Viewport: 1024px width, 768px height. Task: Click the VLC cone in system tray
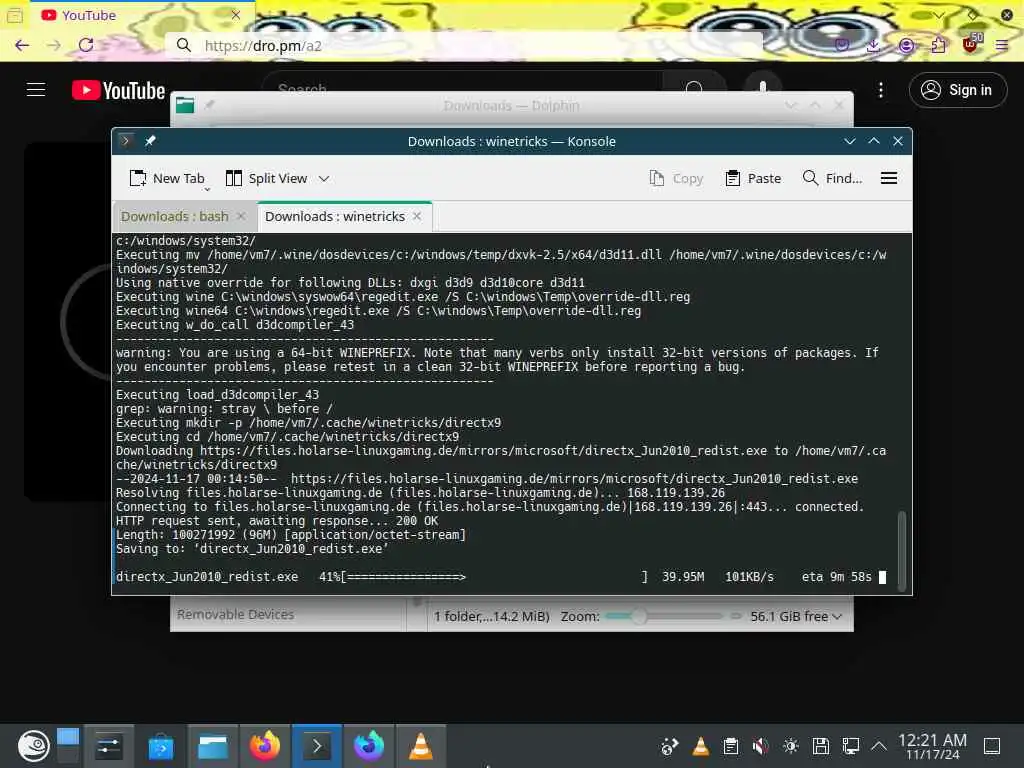[x=701, y=746]
